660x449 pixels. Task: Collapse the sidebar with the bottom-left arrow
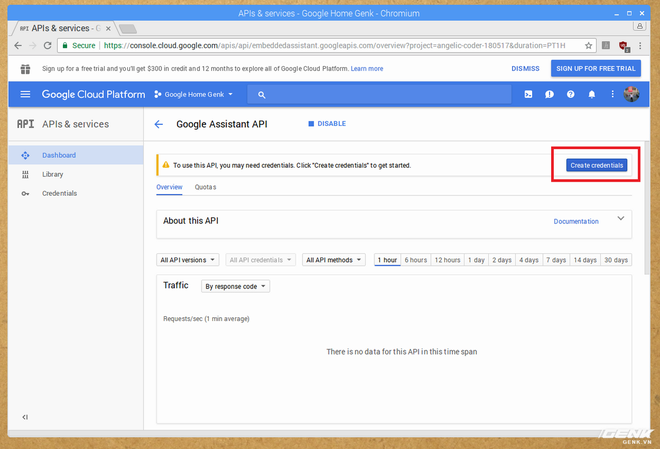(25, 417)
